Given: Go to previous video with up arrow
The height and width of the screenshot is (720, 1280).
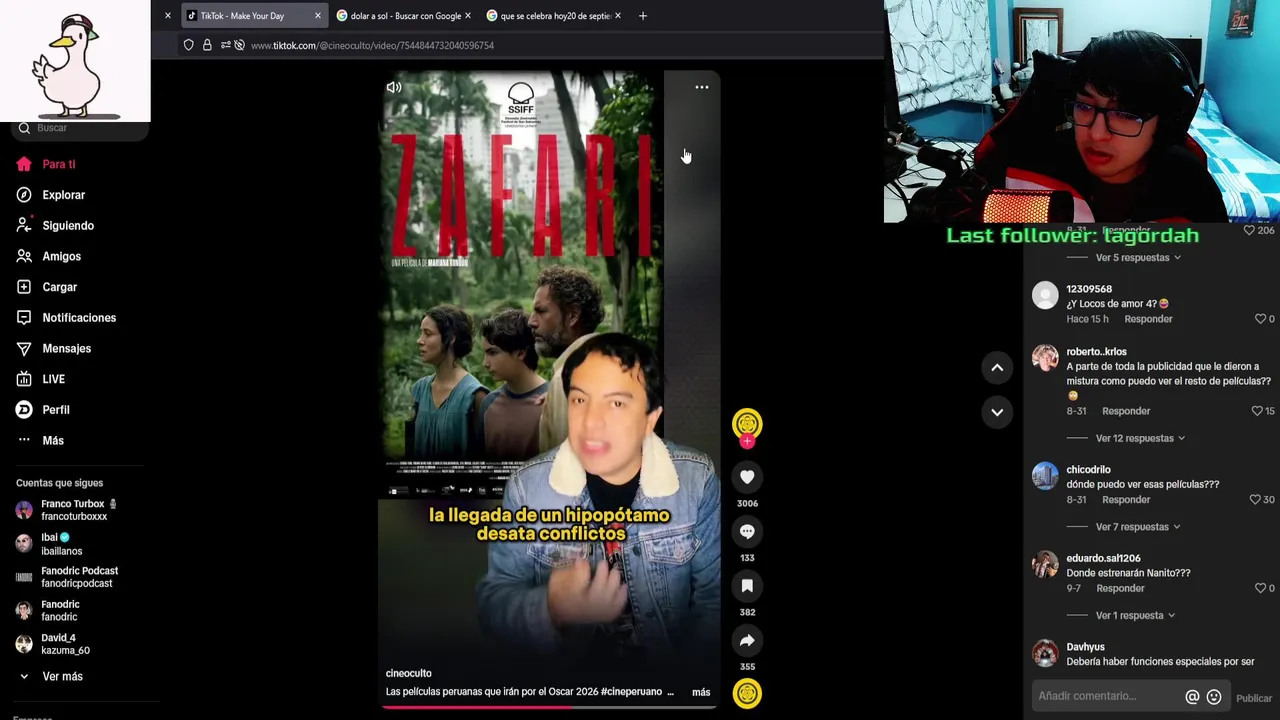Looking at the screenshot, I should (997, 368).
